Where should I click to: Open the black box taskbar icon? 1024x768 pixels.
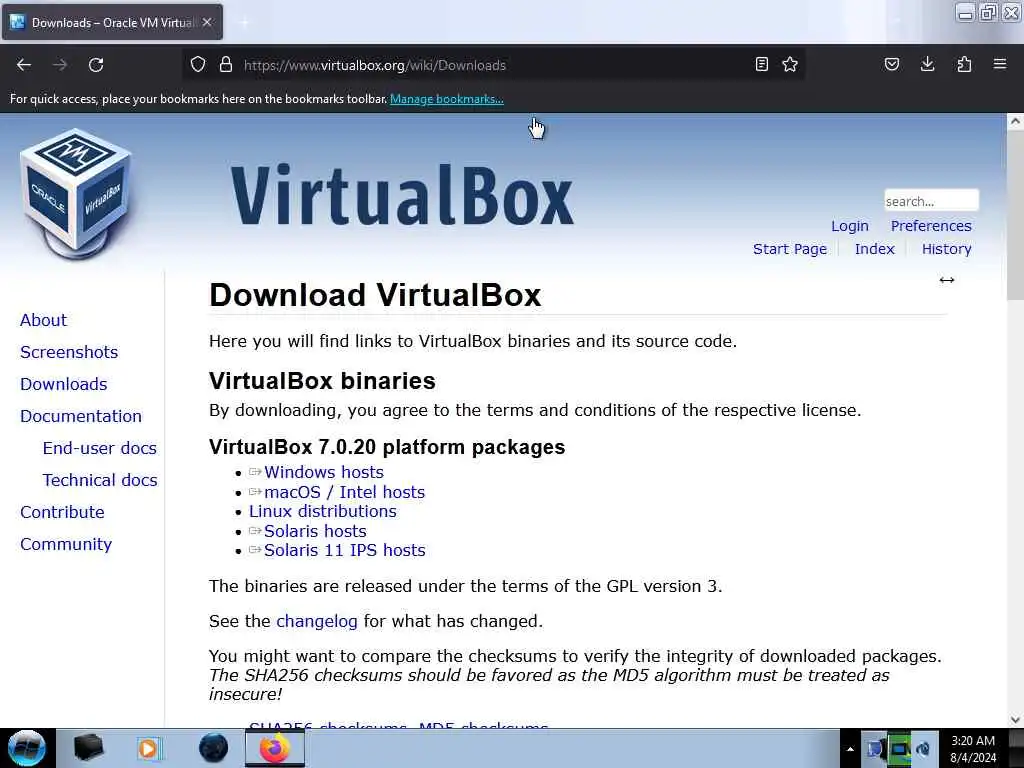click(x=88, y=748)
